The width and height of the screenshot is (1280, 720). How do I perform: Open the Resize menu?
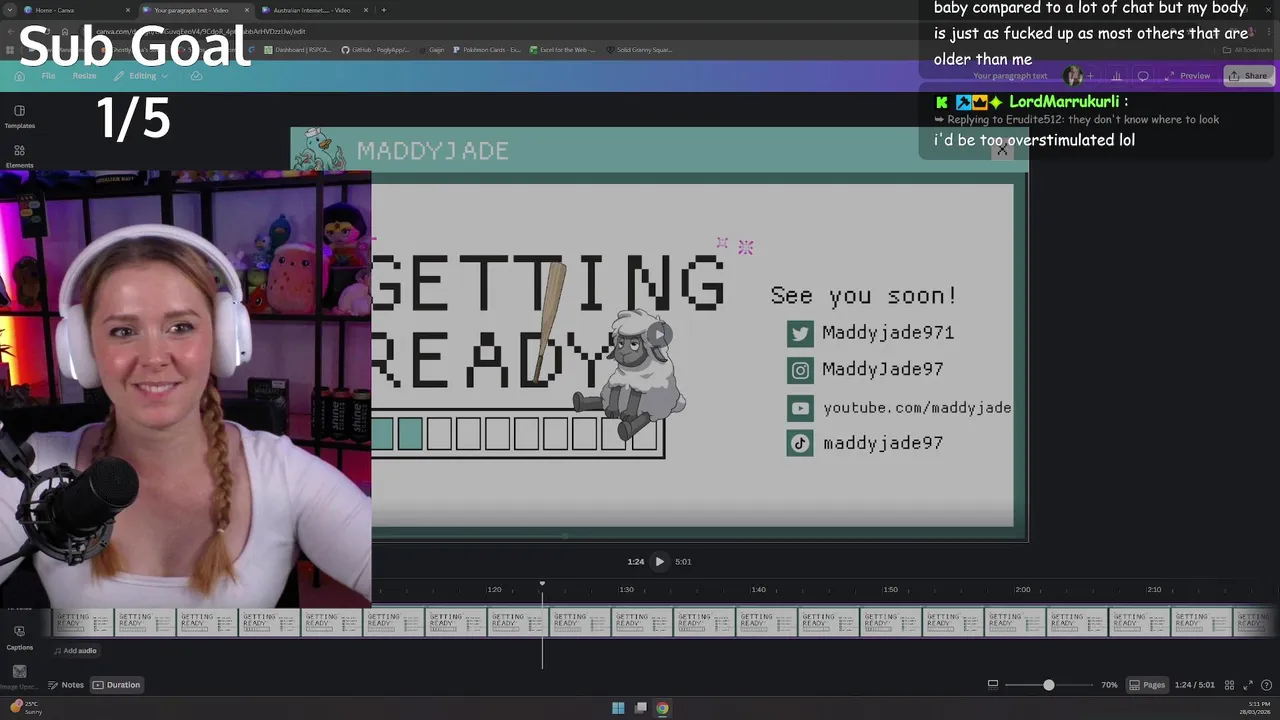(84, 76)
